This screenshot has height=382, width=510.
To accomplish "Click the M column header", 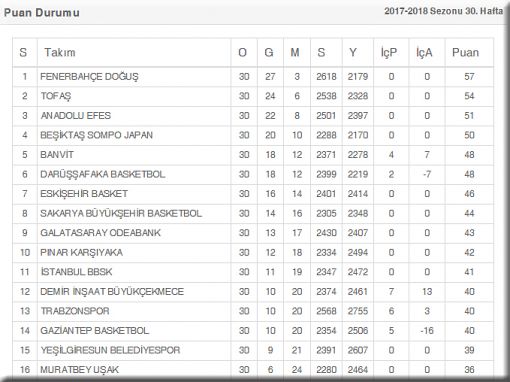I will coord(295,52).
